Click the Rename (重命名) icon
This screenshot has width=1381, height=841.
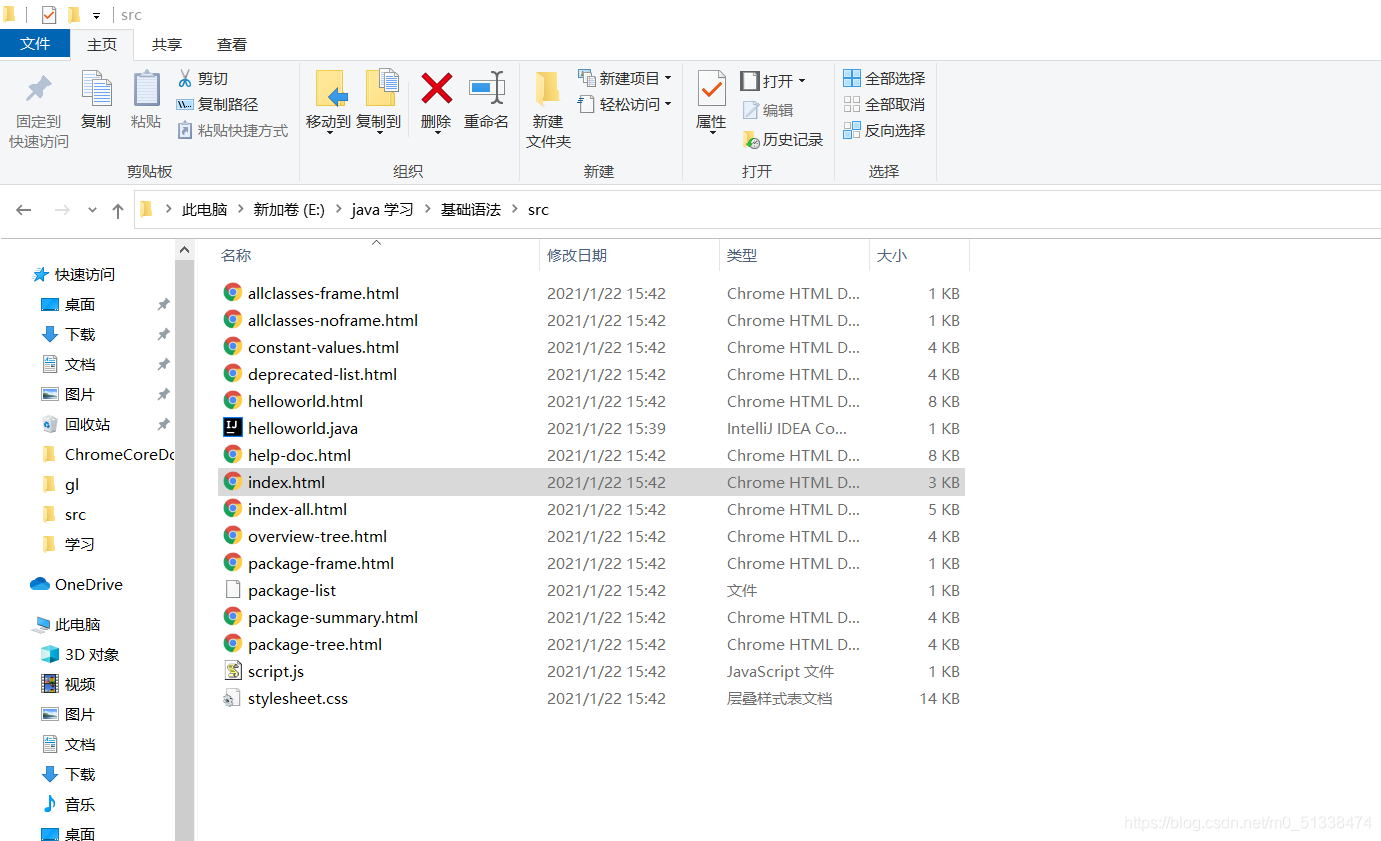(x=486, y=88)
